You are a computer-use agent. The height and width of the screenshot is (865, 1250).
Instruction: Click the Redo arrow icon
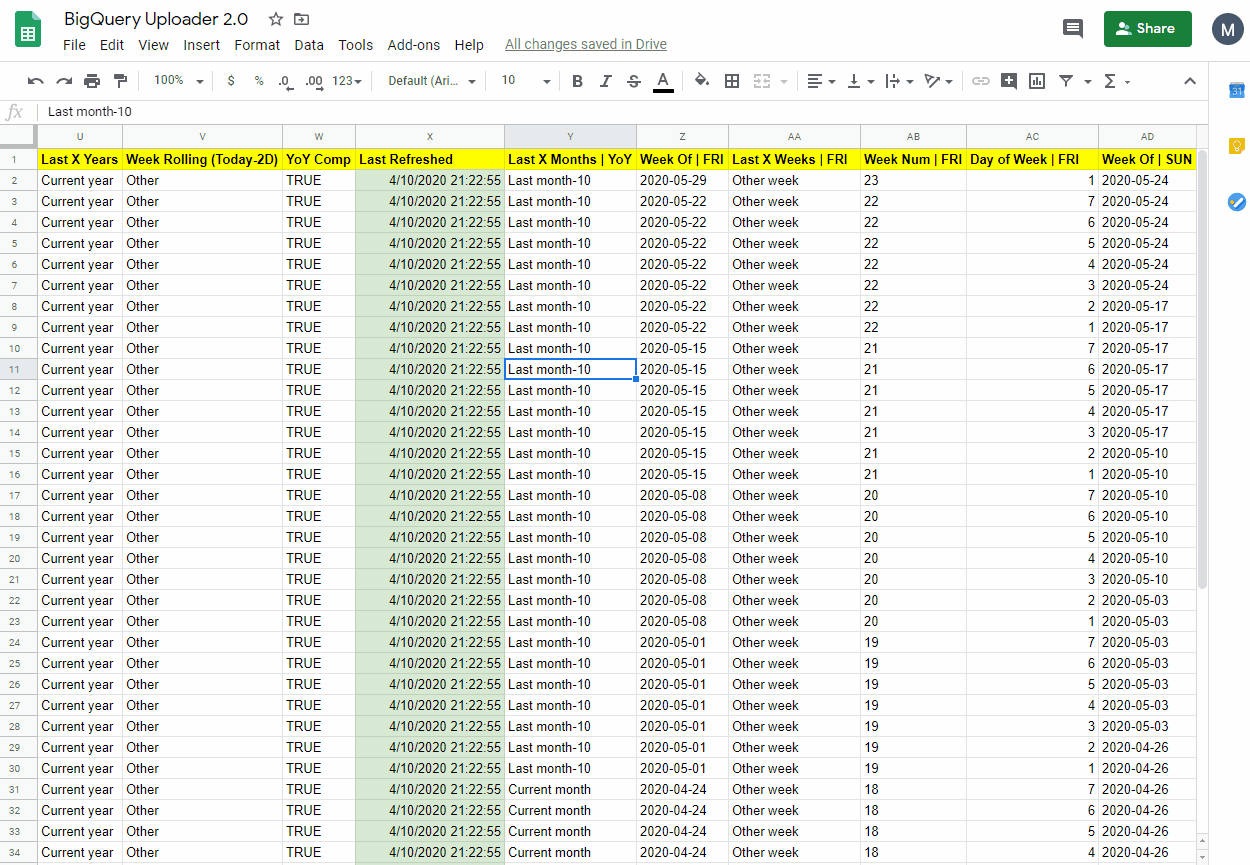[64, 81]
